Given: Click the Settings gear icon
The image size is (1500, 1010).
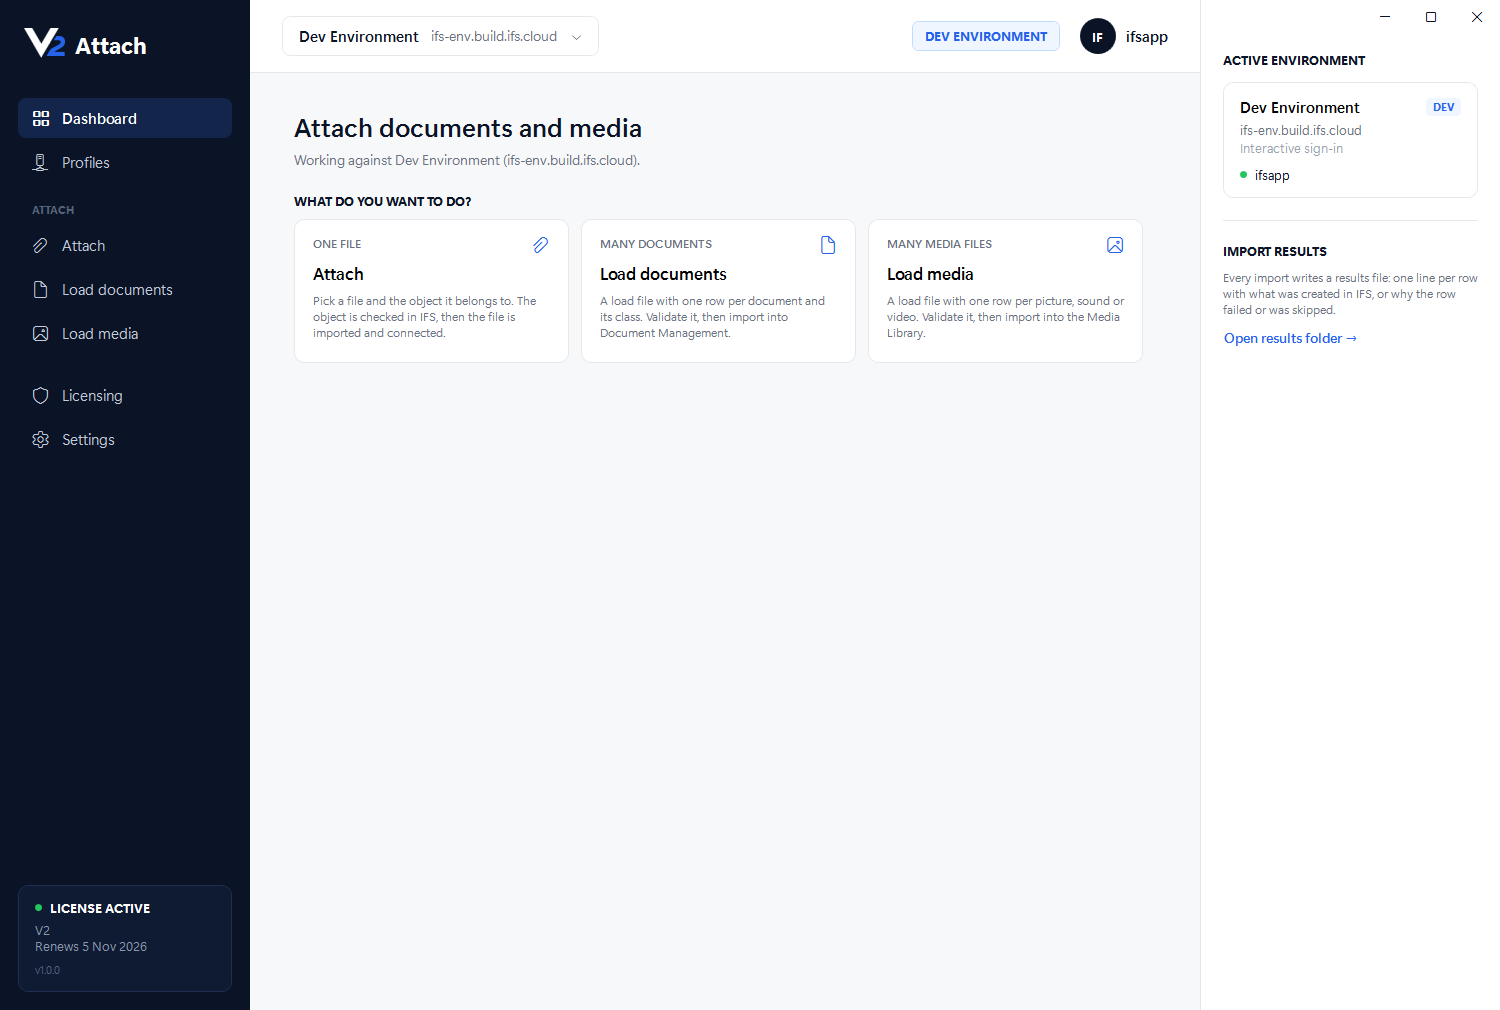Looking at the screenshot, I should click(41, 440).
